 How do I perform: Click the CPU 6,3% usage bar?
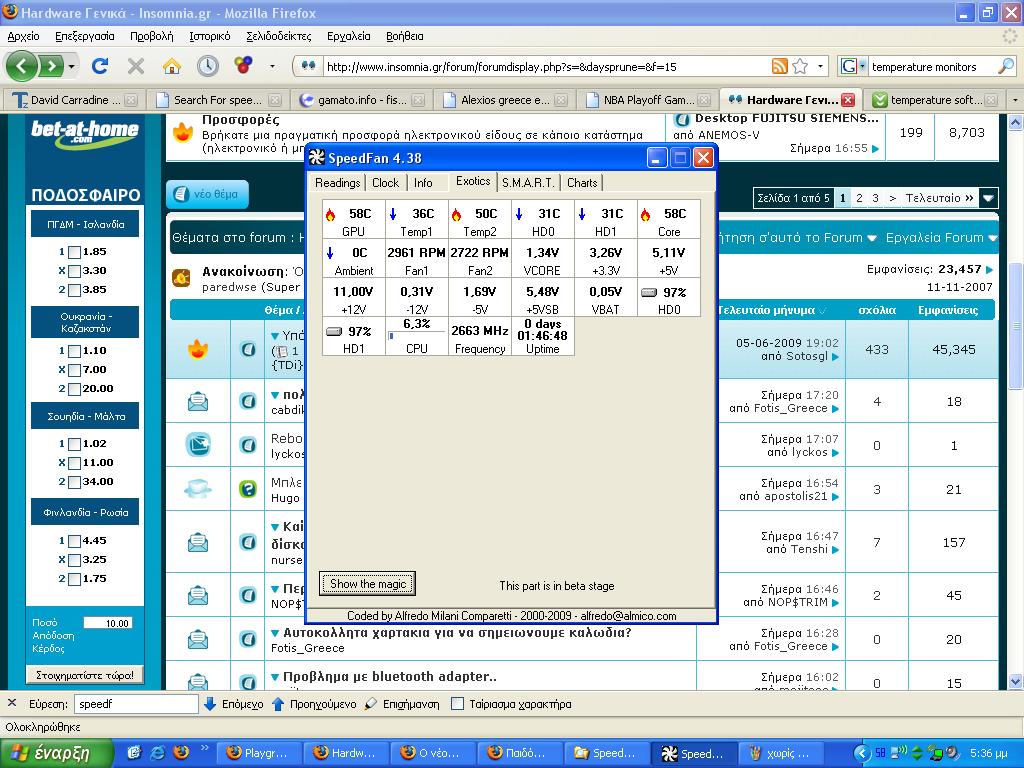[417, 336]
